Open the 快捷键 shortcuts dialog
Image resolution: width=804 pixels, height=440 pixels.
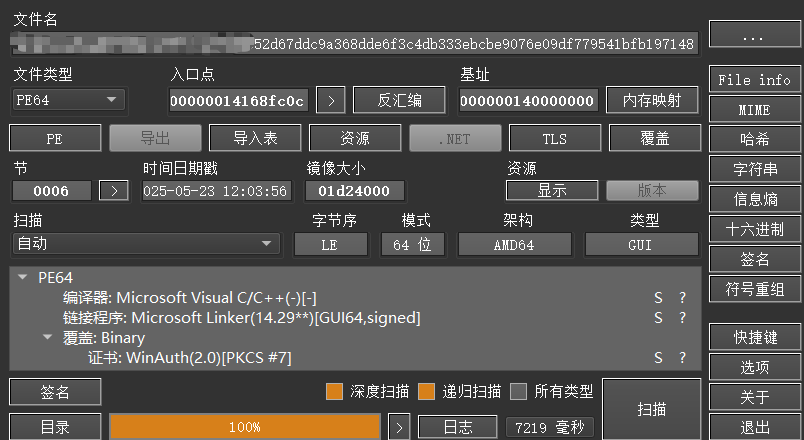tap(754, 337)
